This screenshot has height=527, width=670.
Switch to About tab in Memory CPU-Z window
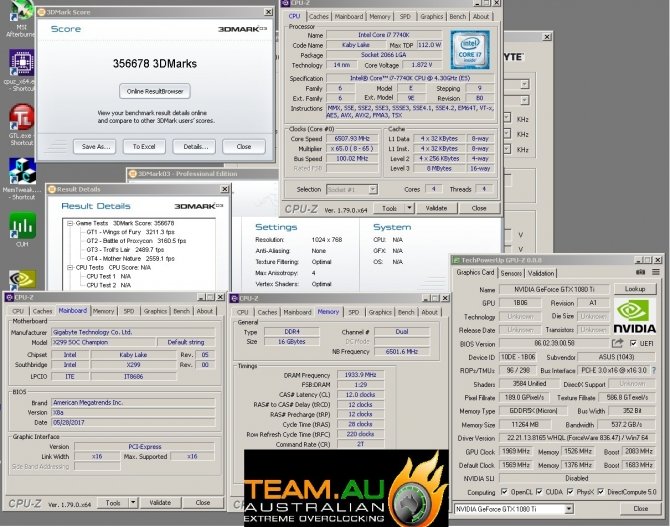click(x=429, y=312)
